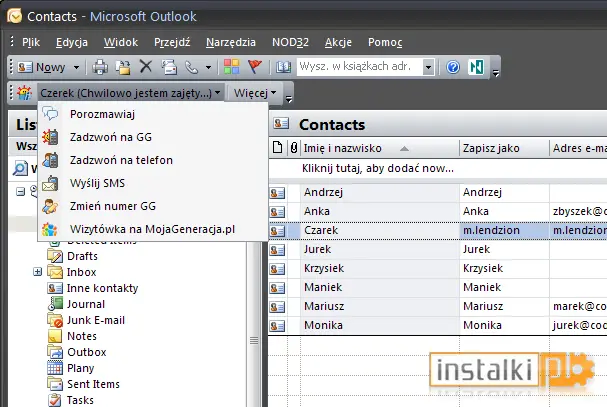The image size is (607, 407).
Task: Select the Mariusz contact name
Action: [x=324, y=306]
